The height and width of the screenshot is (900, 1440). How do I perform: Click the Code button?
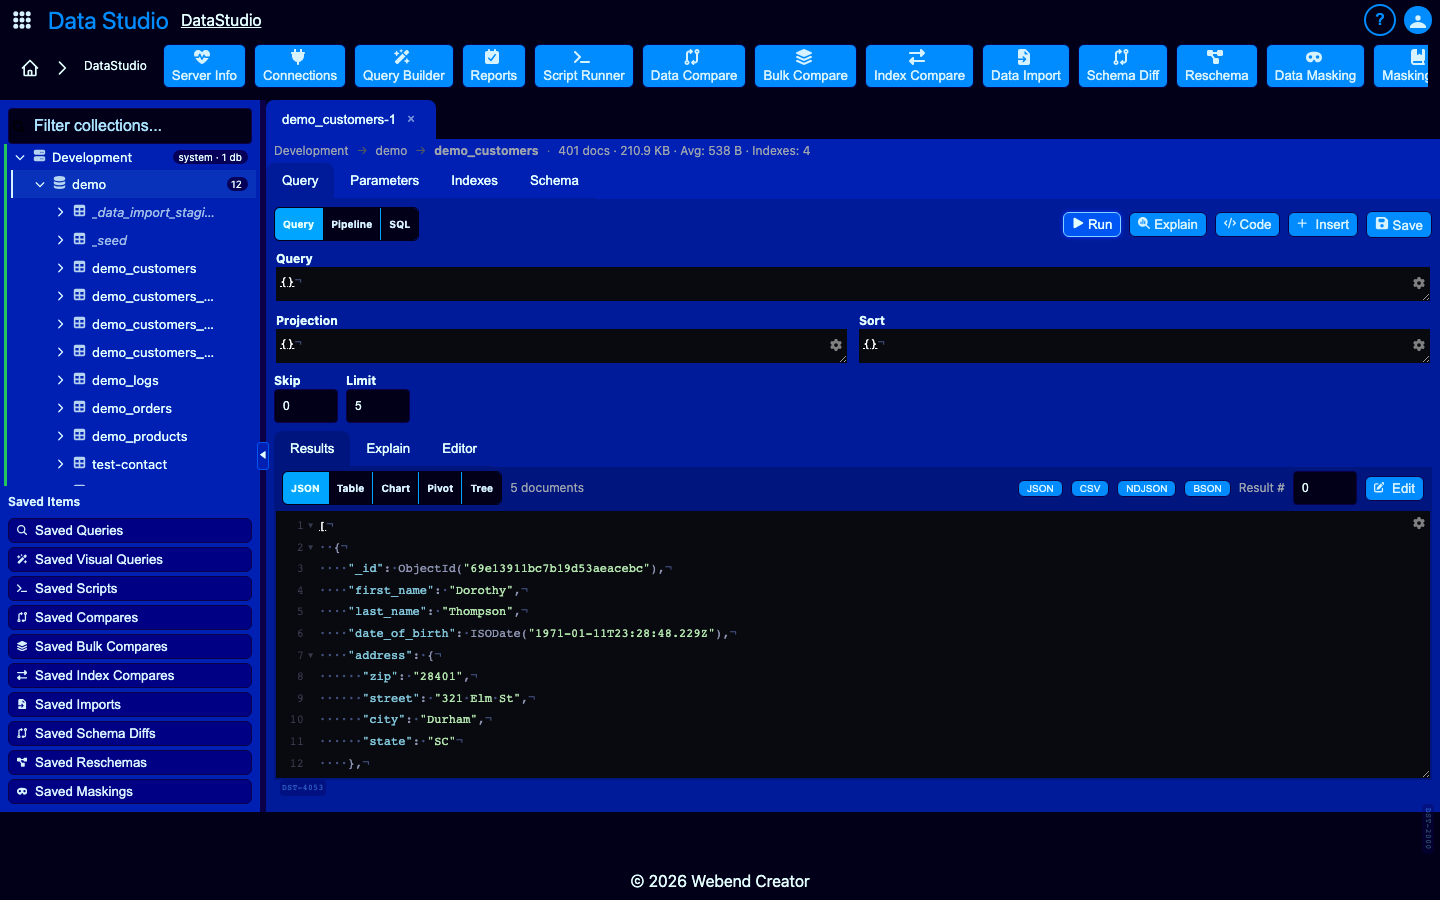click(x=1247, y=224)
